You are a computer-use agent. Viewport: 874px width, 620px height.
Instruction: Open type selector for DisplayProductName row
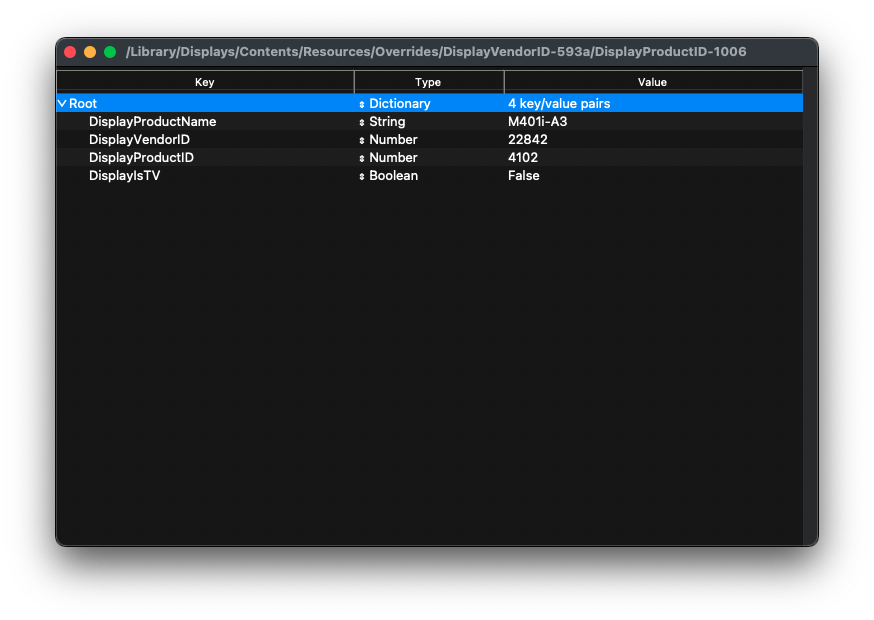pyautogui.click(x=362, y=122)
